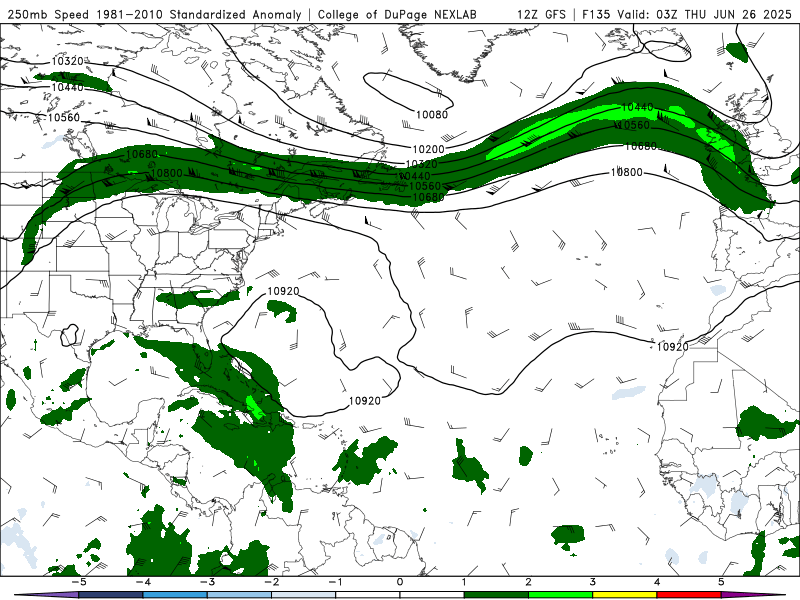Image resolution: width=800 pixels, height=600 pixels.
Task: Click the 10080 contour label near Greenland
Action: pos(432,114)
